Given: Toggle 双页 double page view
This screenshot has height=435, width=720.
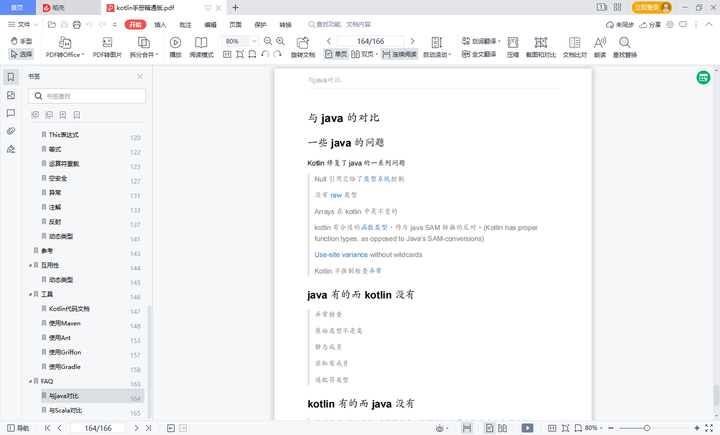Looking at the screenshot, I should 365,54.
